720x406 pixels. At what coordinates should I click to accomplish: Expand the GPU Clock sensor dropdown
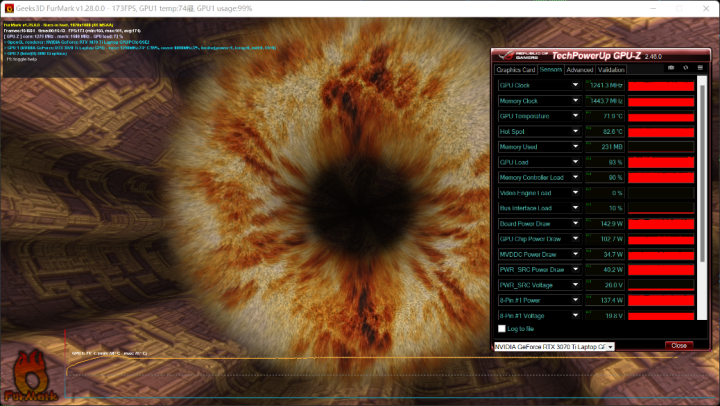[575, 85]
